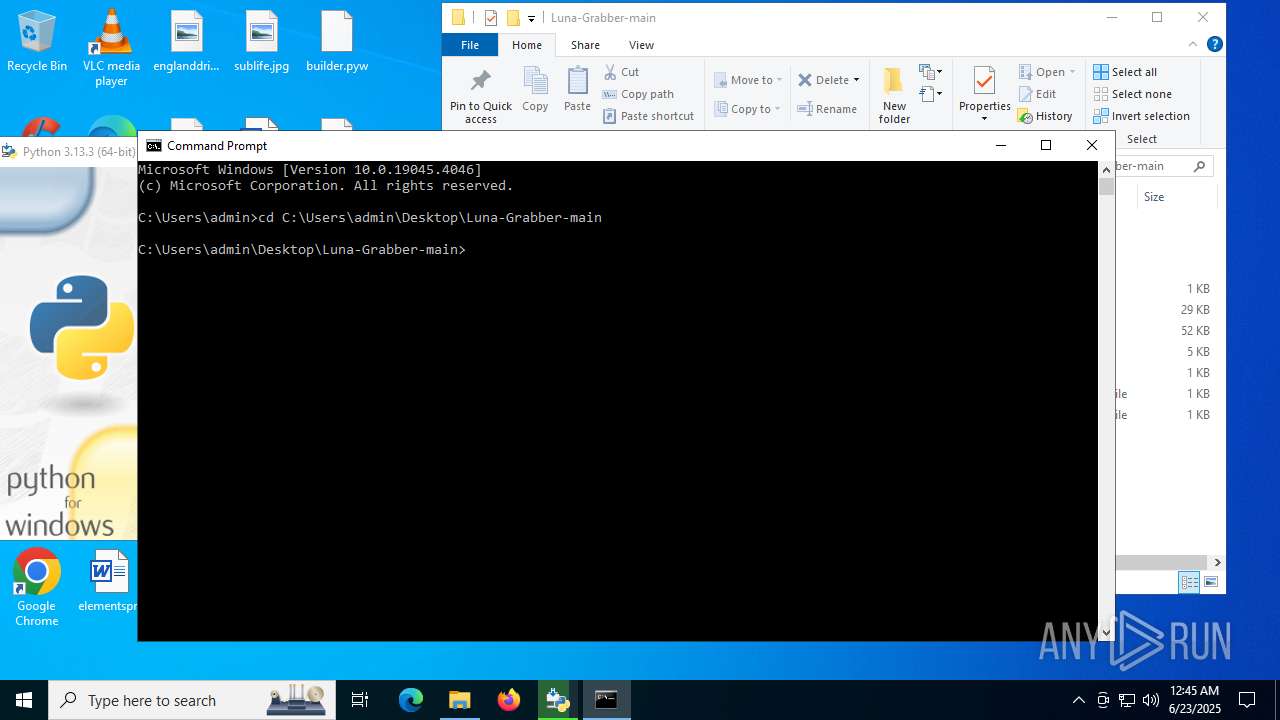Expand Properties dropdown arrow
The image size is (1280, 720).
click(985, 119)
